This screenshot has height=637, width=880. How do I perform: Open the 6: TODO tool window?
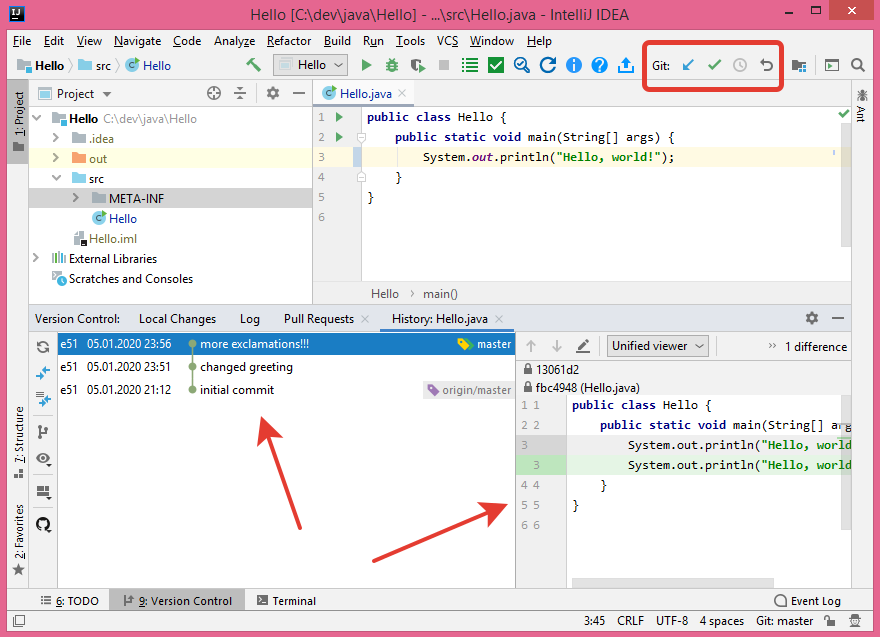70,601
